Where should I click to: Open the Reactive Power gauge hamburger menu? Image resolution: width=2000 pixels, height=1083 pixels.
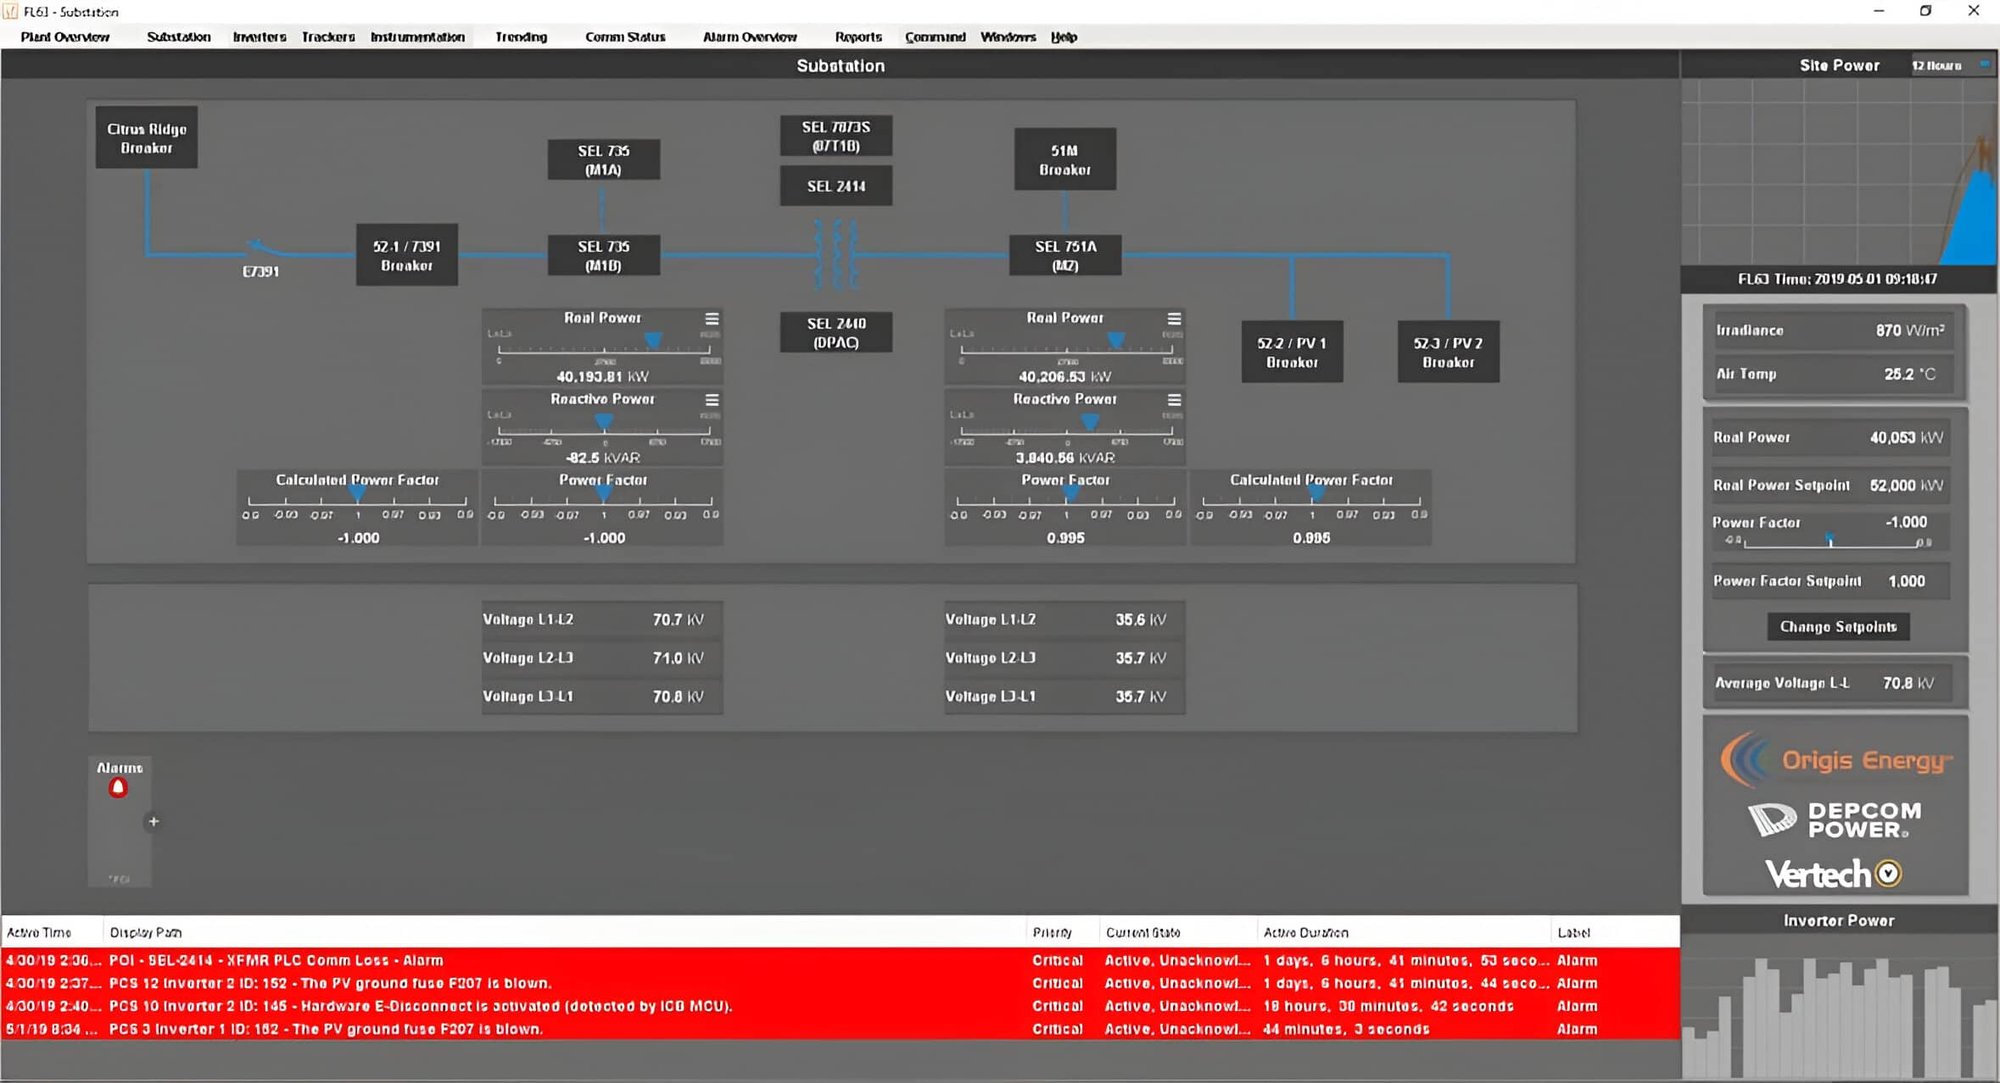(712, 398)
